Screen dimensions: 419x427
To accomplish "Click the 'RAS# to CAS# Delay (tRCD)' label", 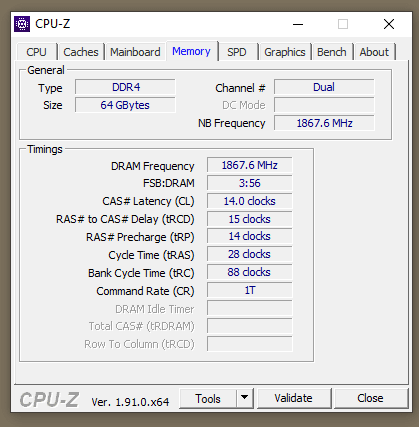I will tap(125, 219).
